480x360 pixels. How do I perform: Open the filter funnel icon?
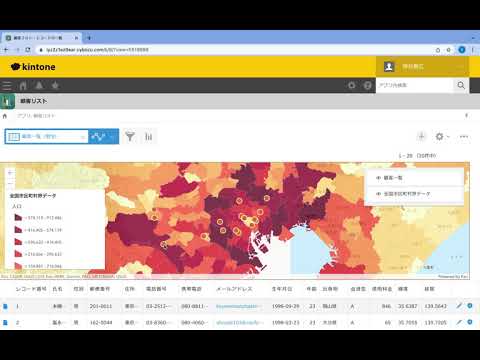click(130, 136)
